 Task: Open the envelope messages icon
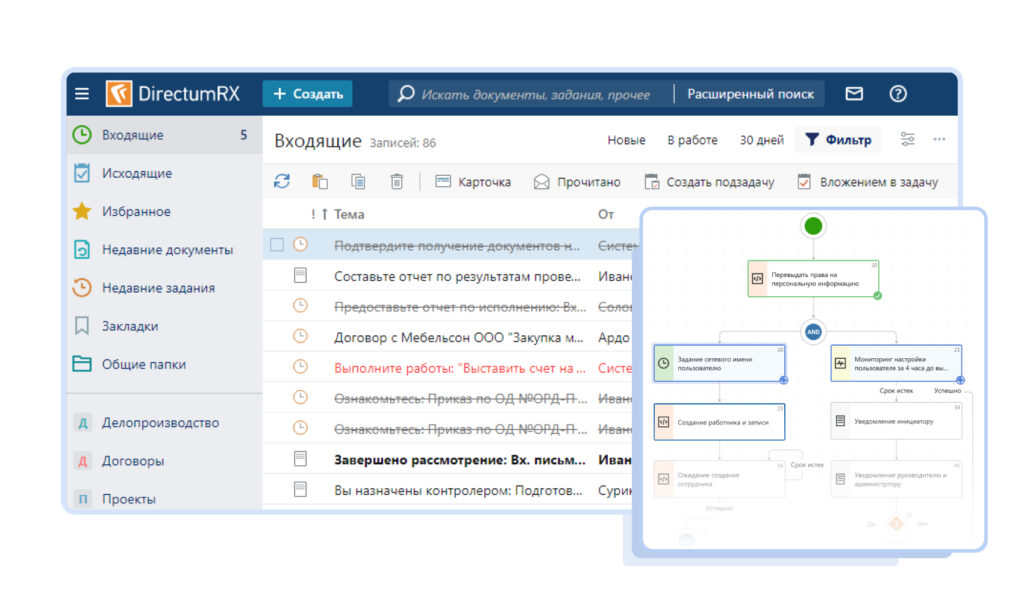pyautogui.click(x=854, y=93)
